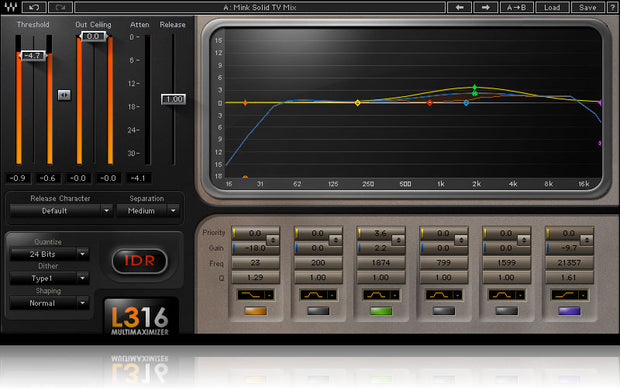Viewport: 620px width, 388px height.
Task: Select the orange 23 Hz band marker on graph
Action: coord(245,103)
